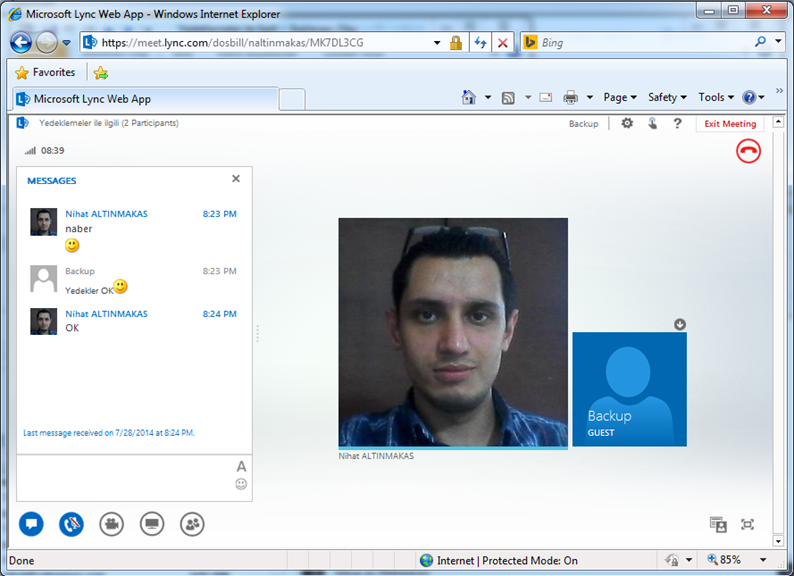Click Exit Meeting button

(730, 124)
